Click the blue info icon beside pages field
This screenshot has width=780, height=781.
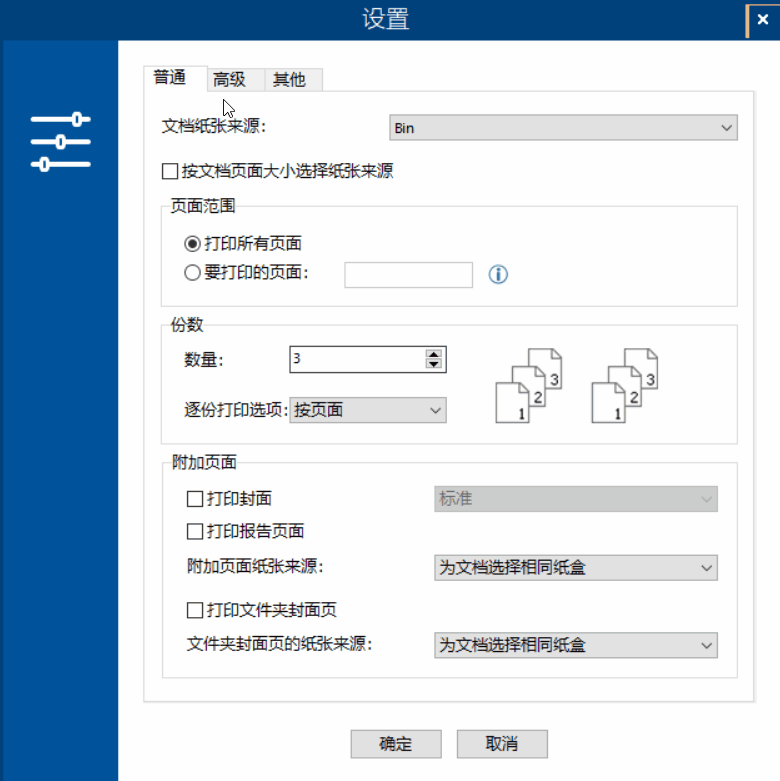[x=498, y=274]
